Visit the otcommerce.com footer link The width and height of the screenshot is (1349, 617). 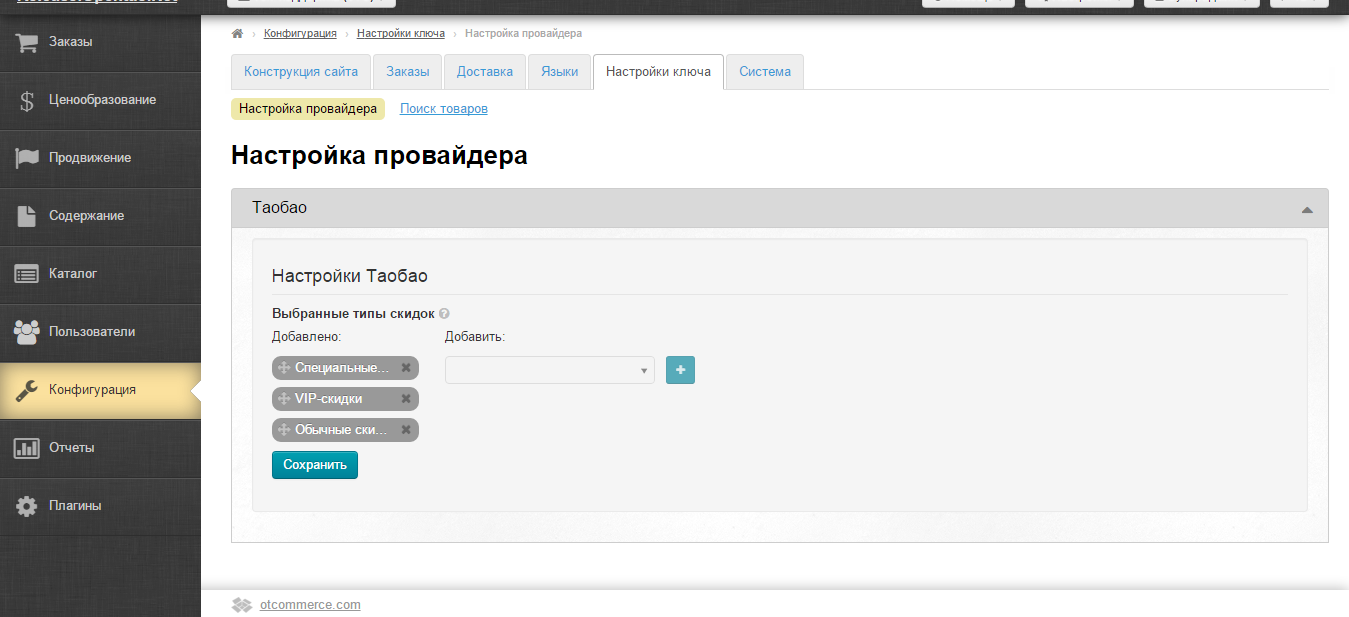click(310, 605)
